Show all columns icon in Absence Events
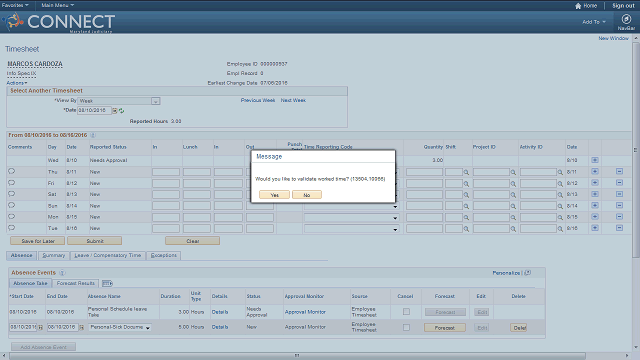640x360 pixels. pyautogui.click(x=107, y=283)
